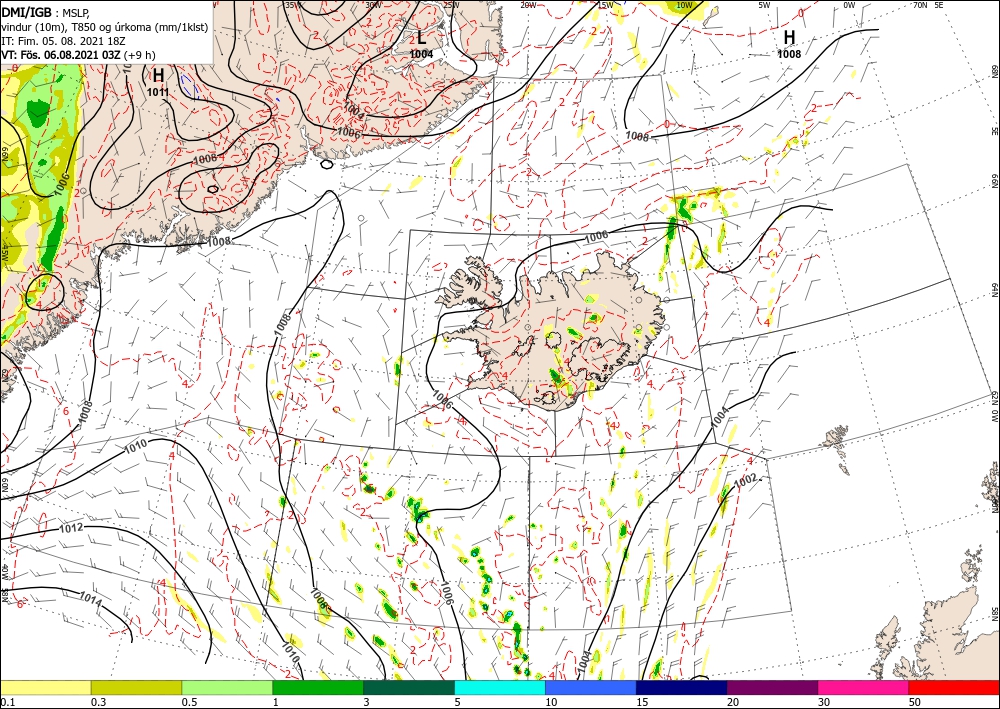Click the legend value '15'
Screen dimensions: 1000x709
[642, 702]
